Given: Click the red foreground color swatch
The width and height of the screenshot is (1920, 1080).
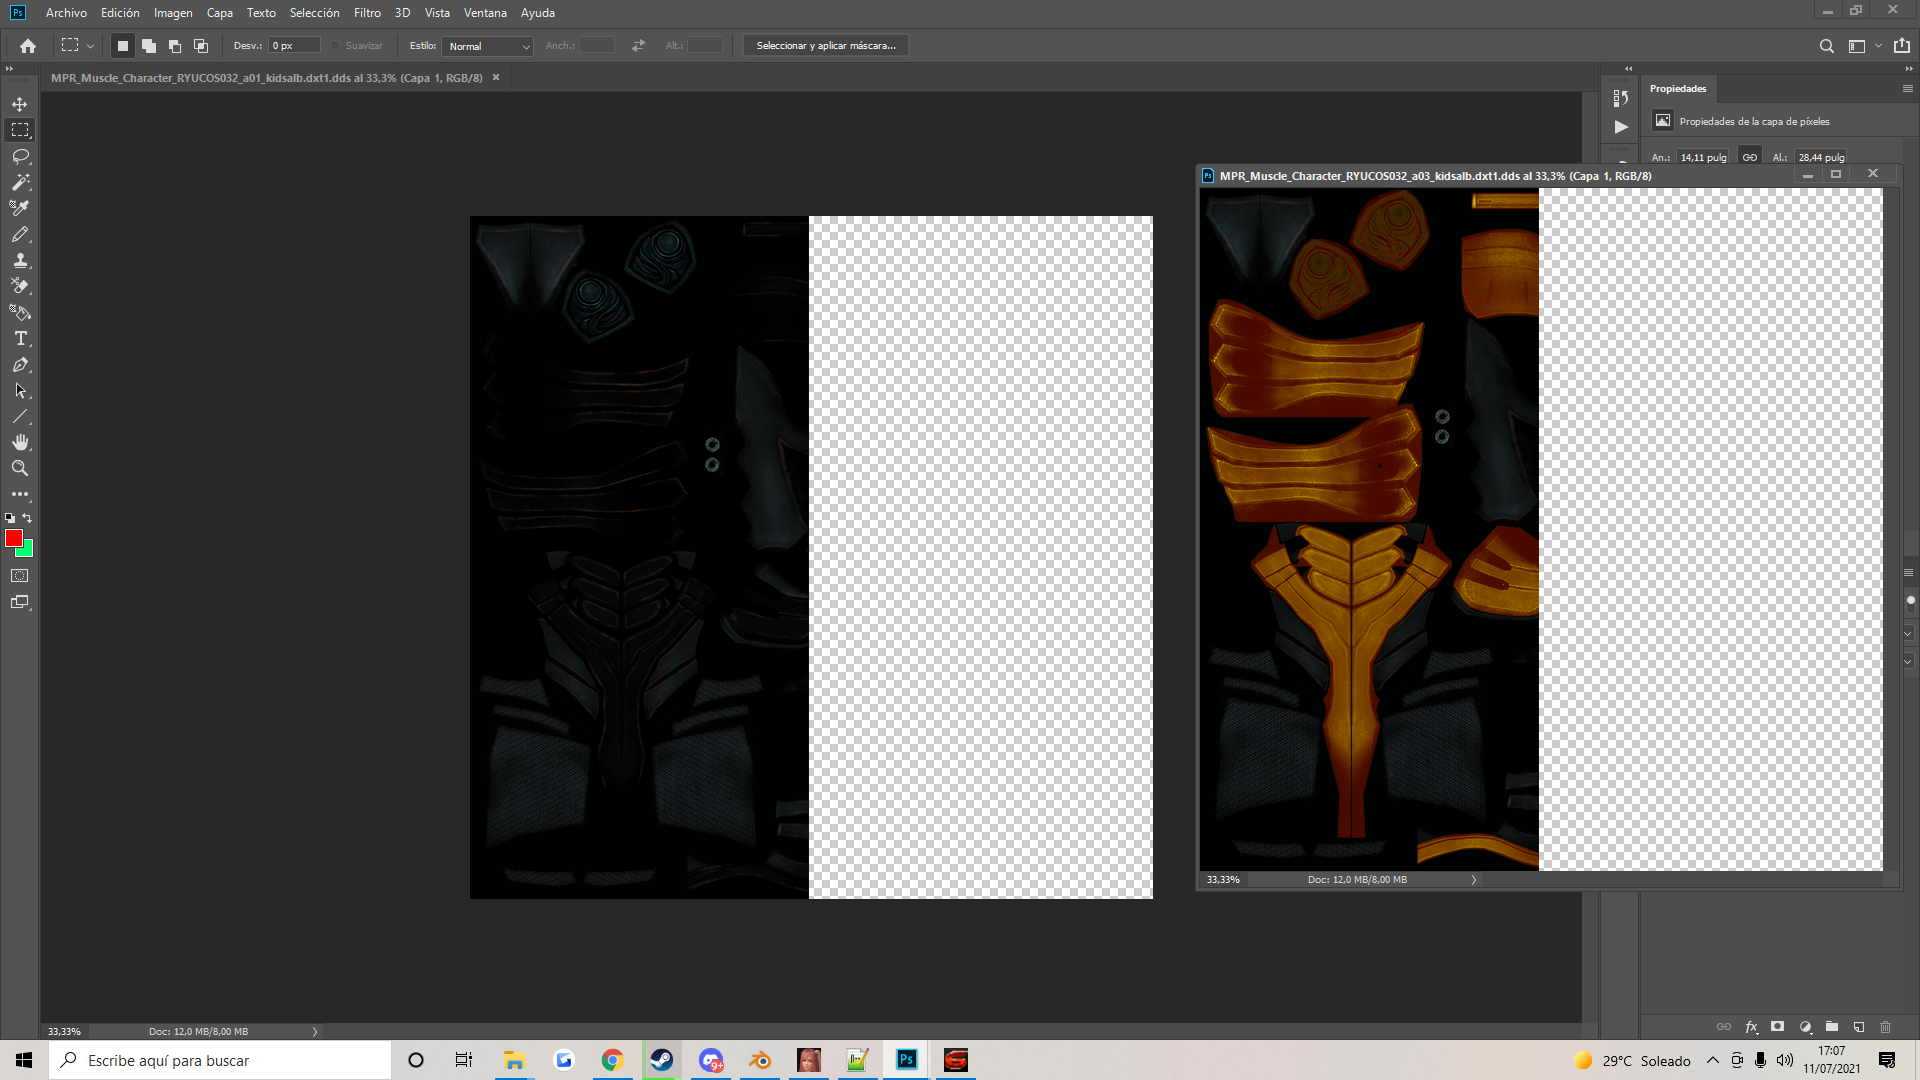Looking at the screenshot, I should [x=13, y=538].
